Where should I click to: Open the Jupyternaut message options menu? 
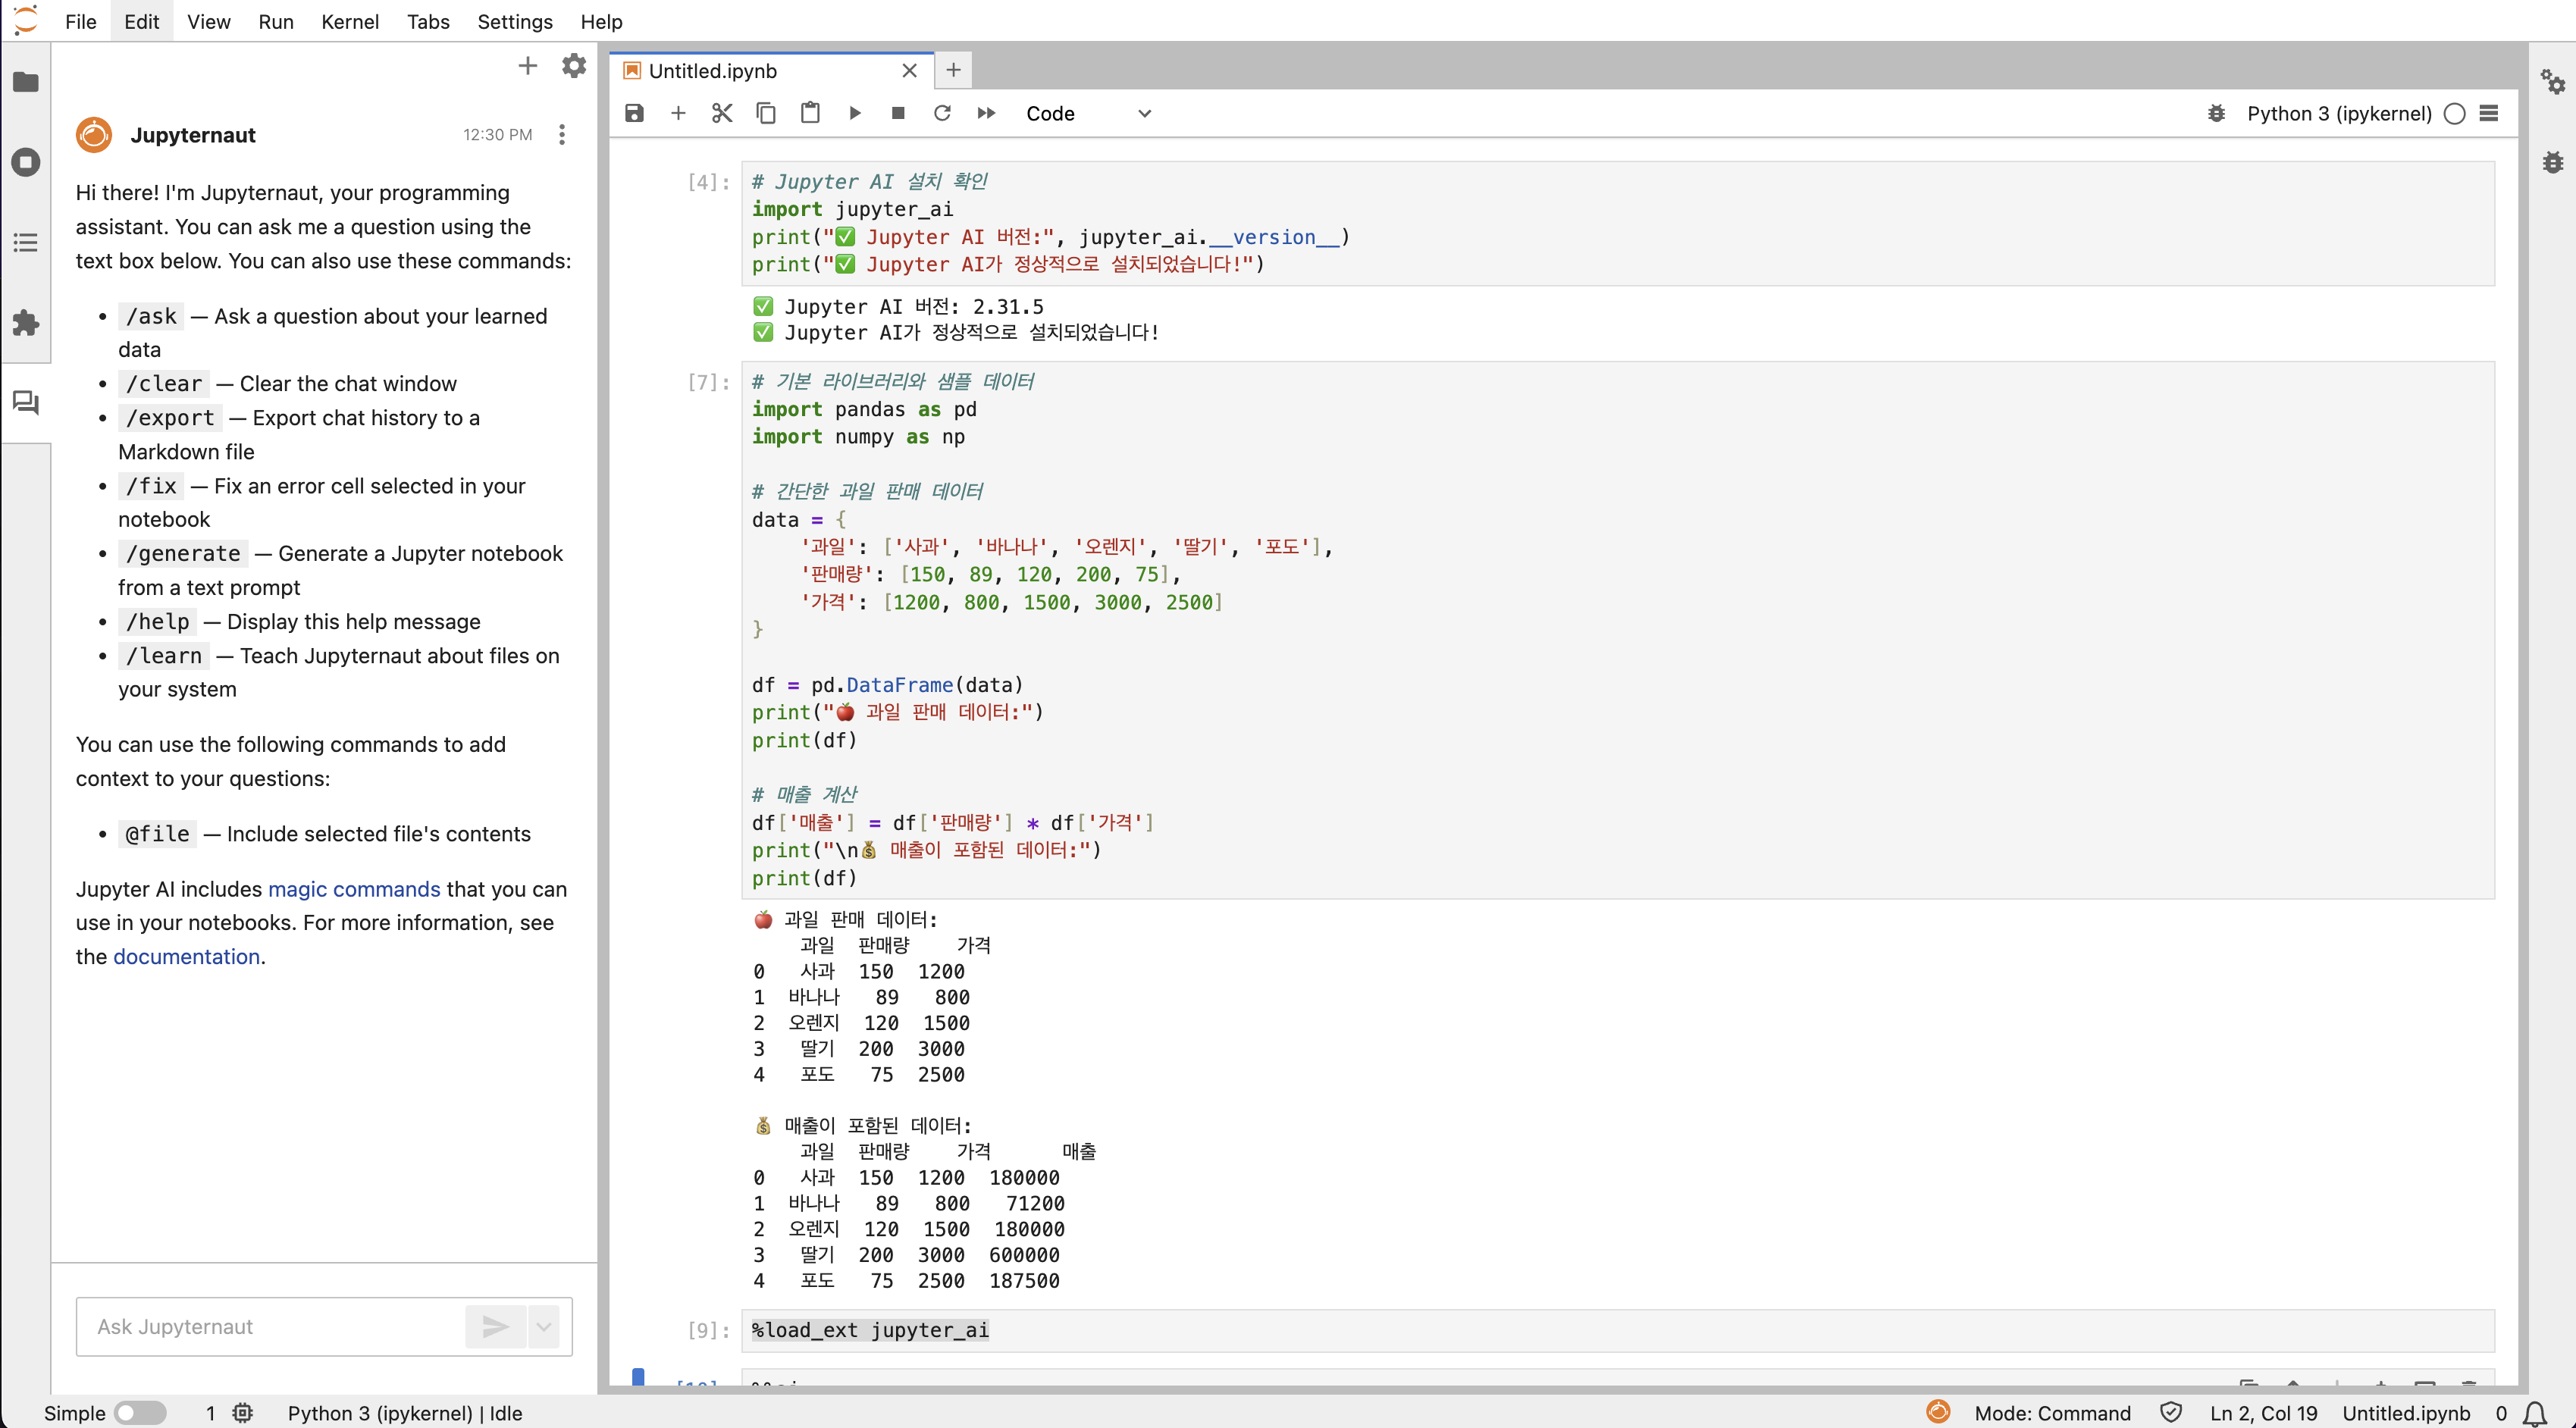pos(562,134)
